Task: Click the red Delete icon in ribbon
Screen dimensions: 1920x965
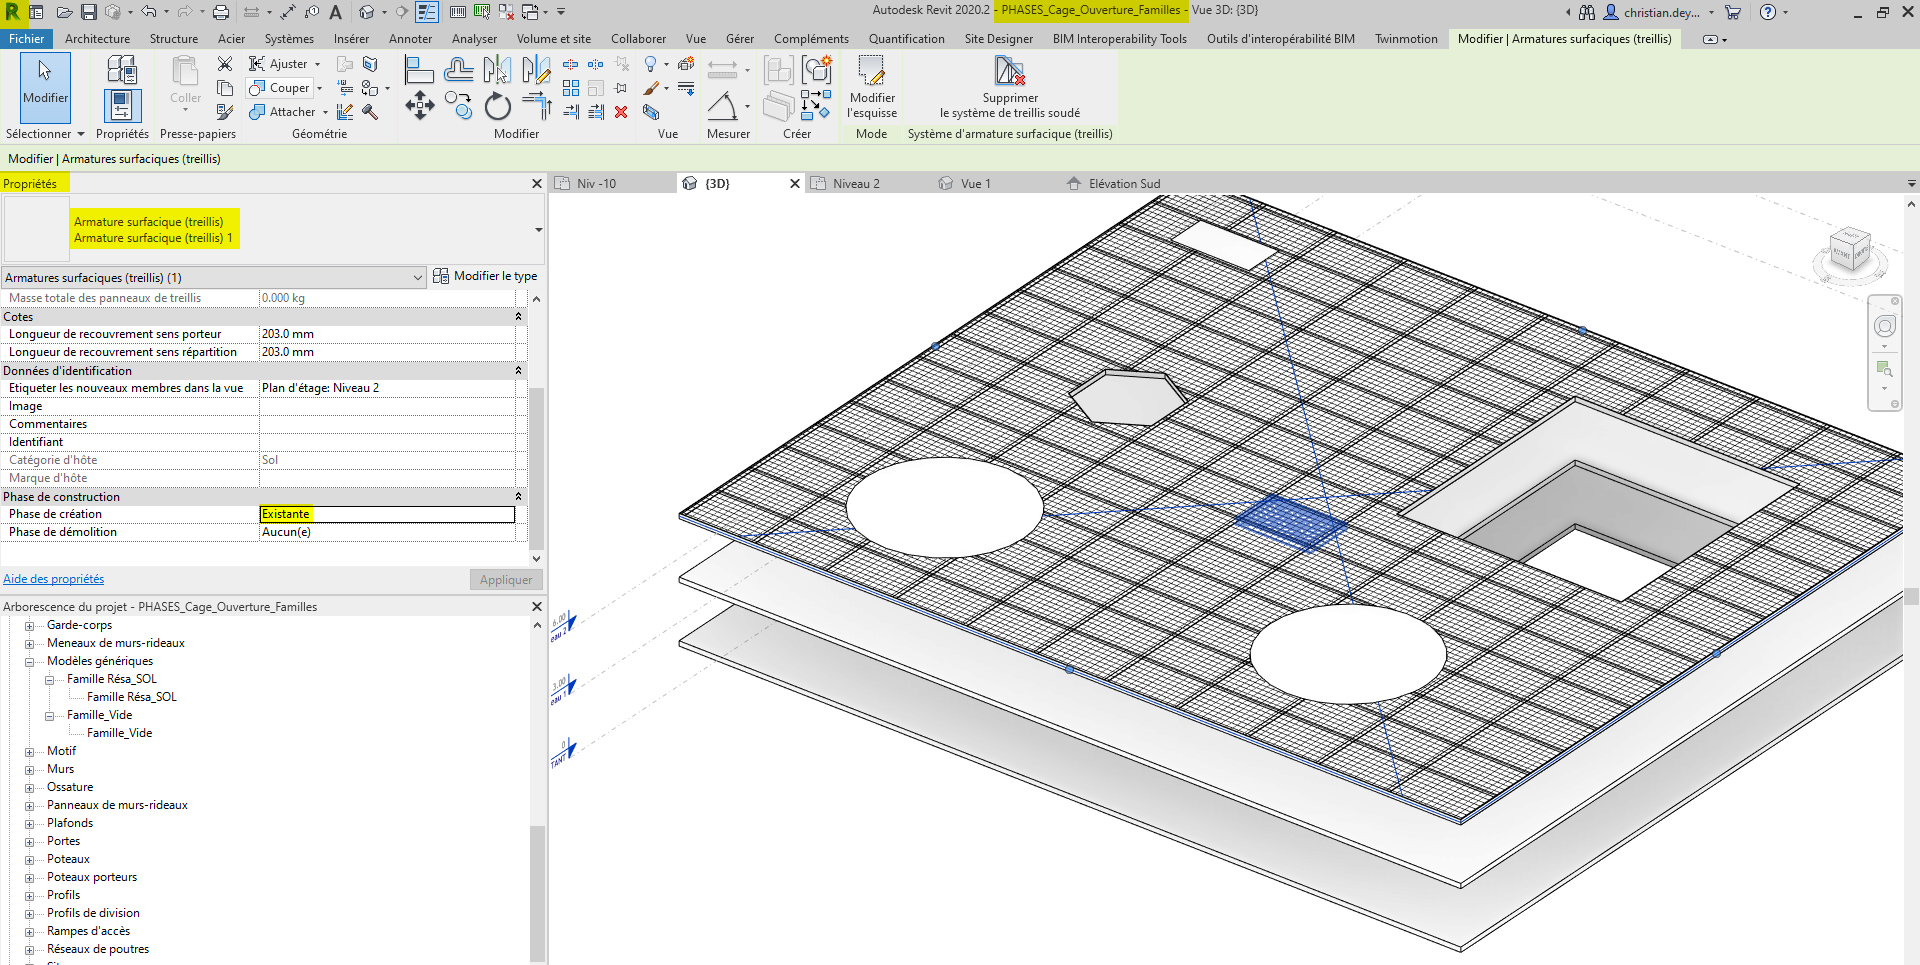Action: pyautogui.click(x=621, y=112)
